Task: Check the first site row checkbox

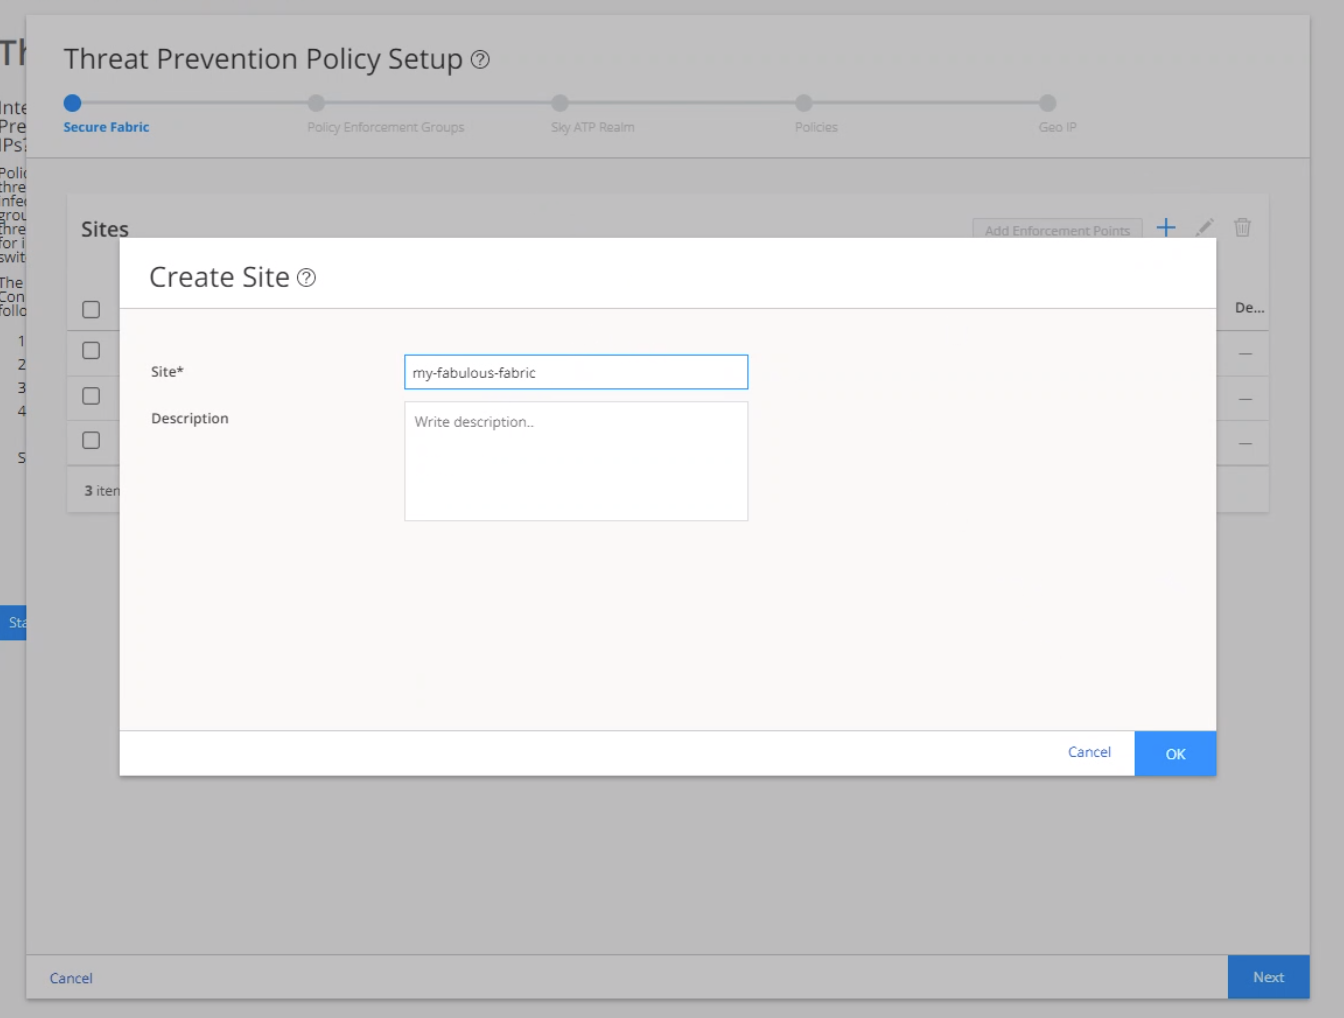Action: tap(91, 350)
